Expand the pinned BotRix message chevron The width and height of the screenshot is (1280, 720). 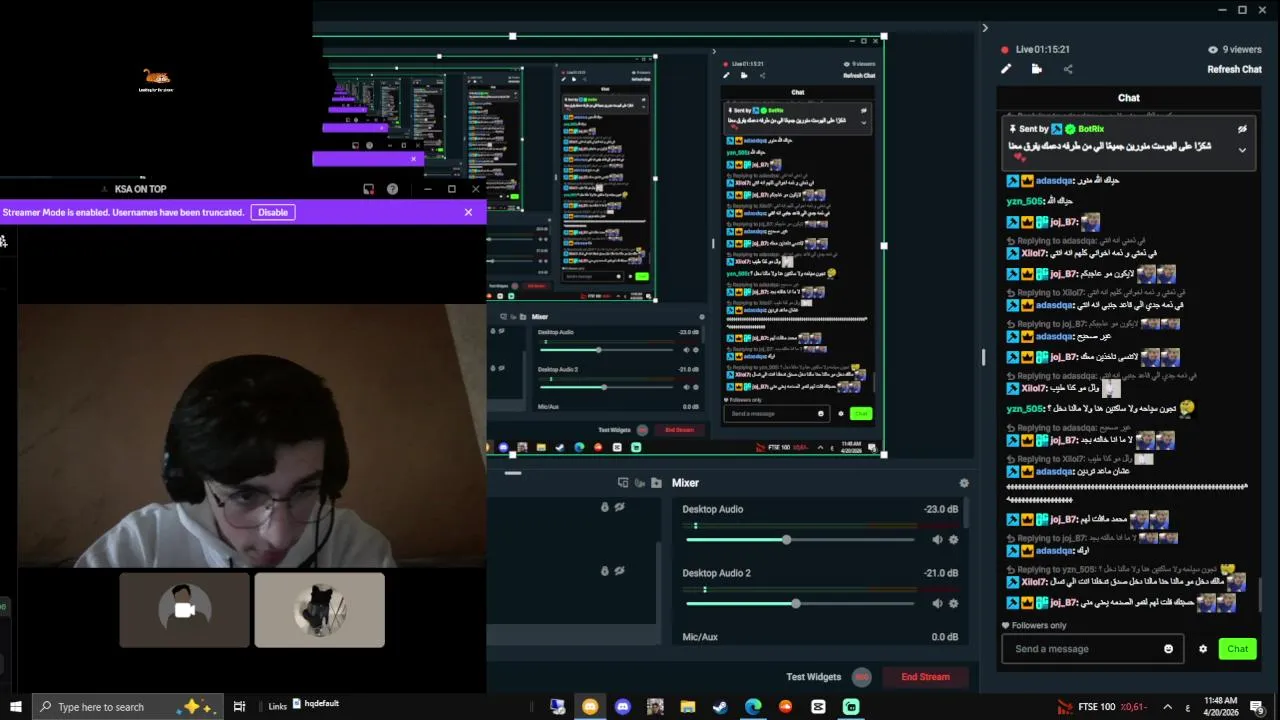point(1242,150)
